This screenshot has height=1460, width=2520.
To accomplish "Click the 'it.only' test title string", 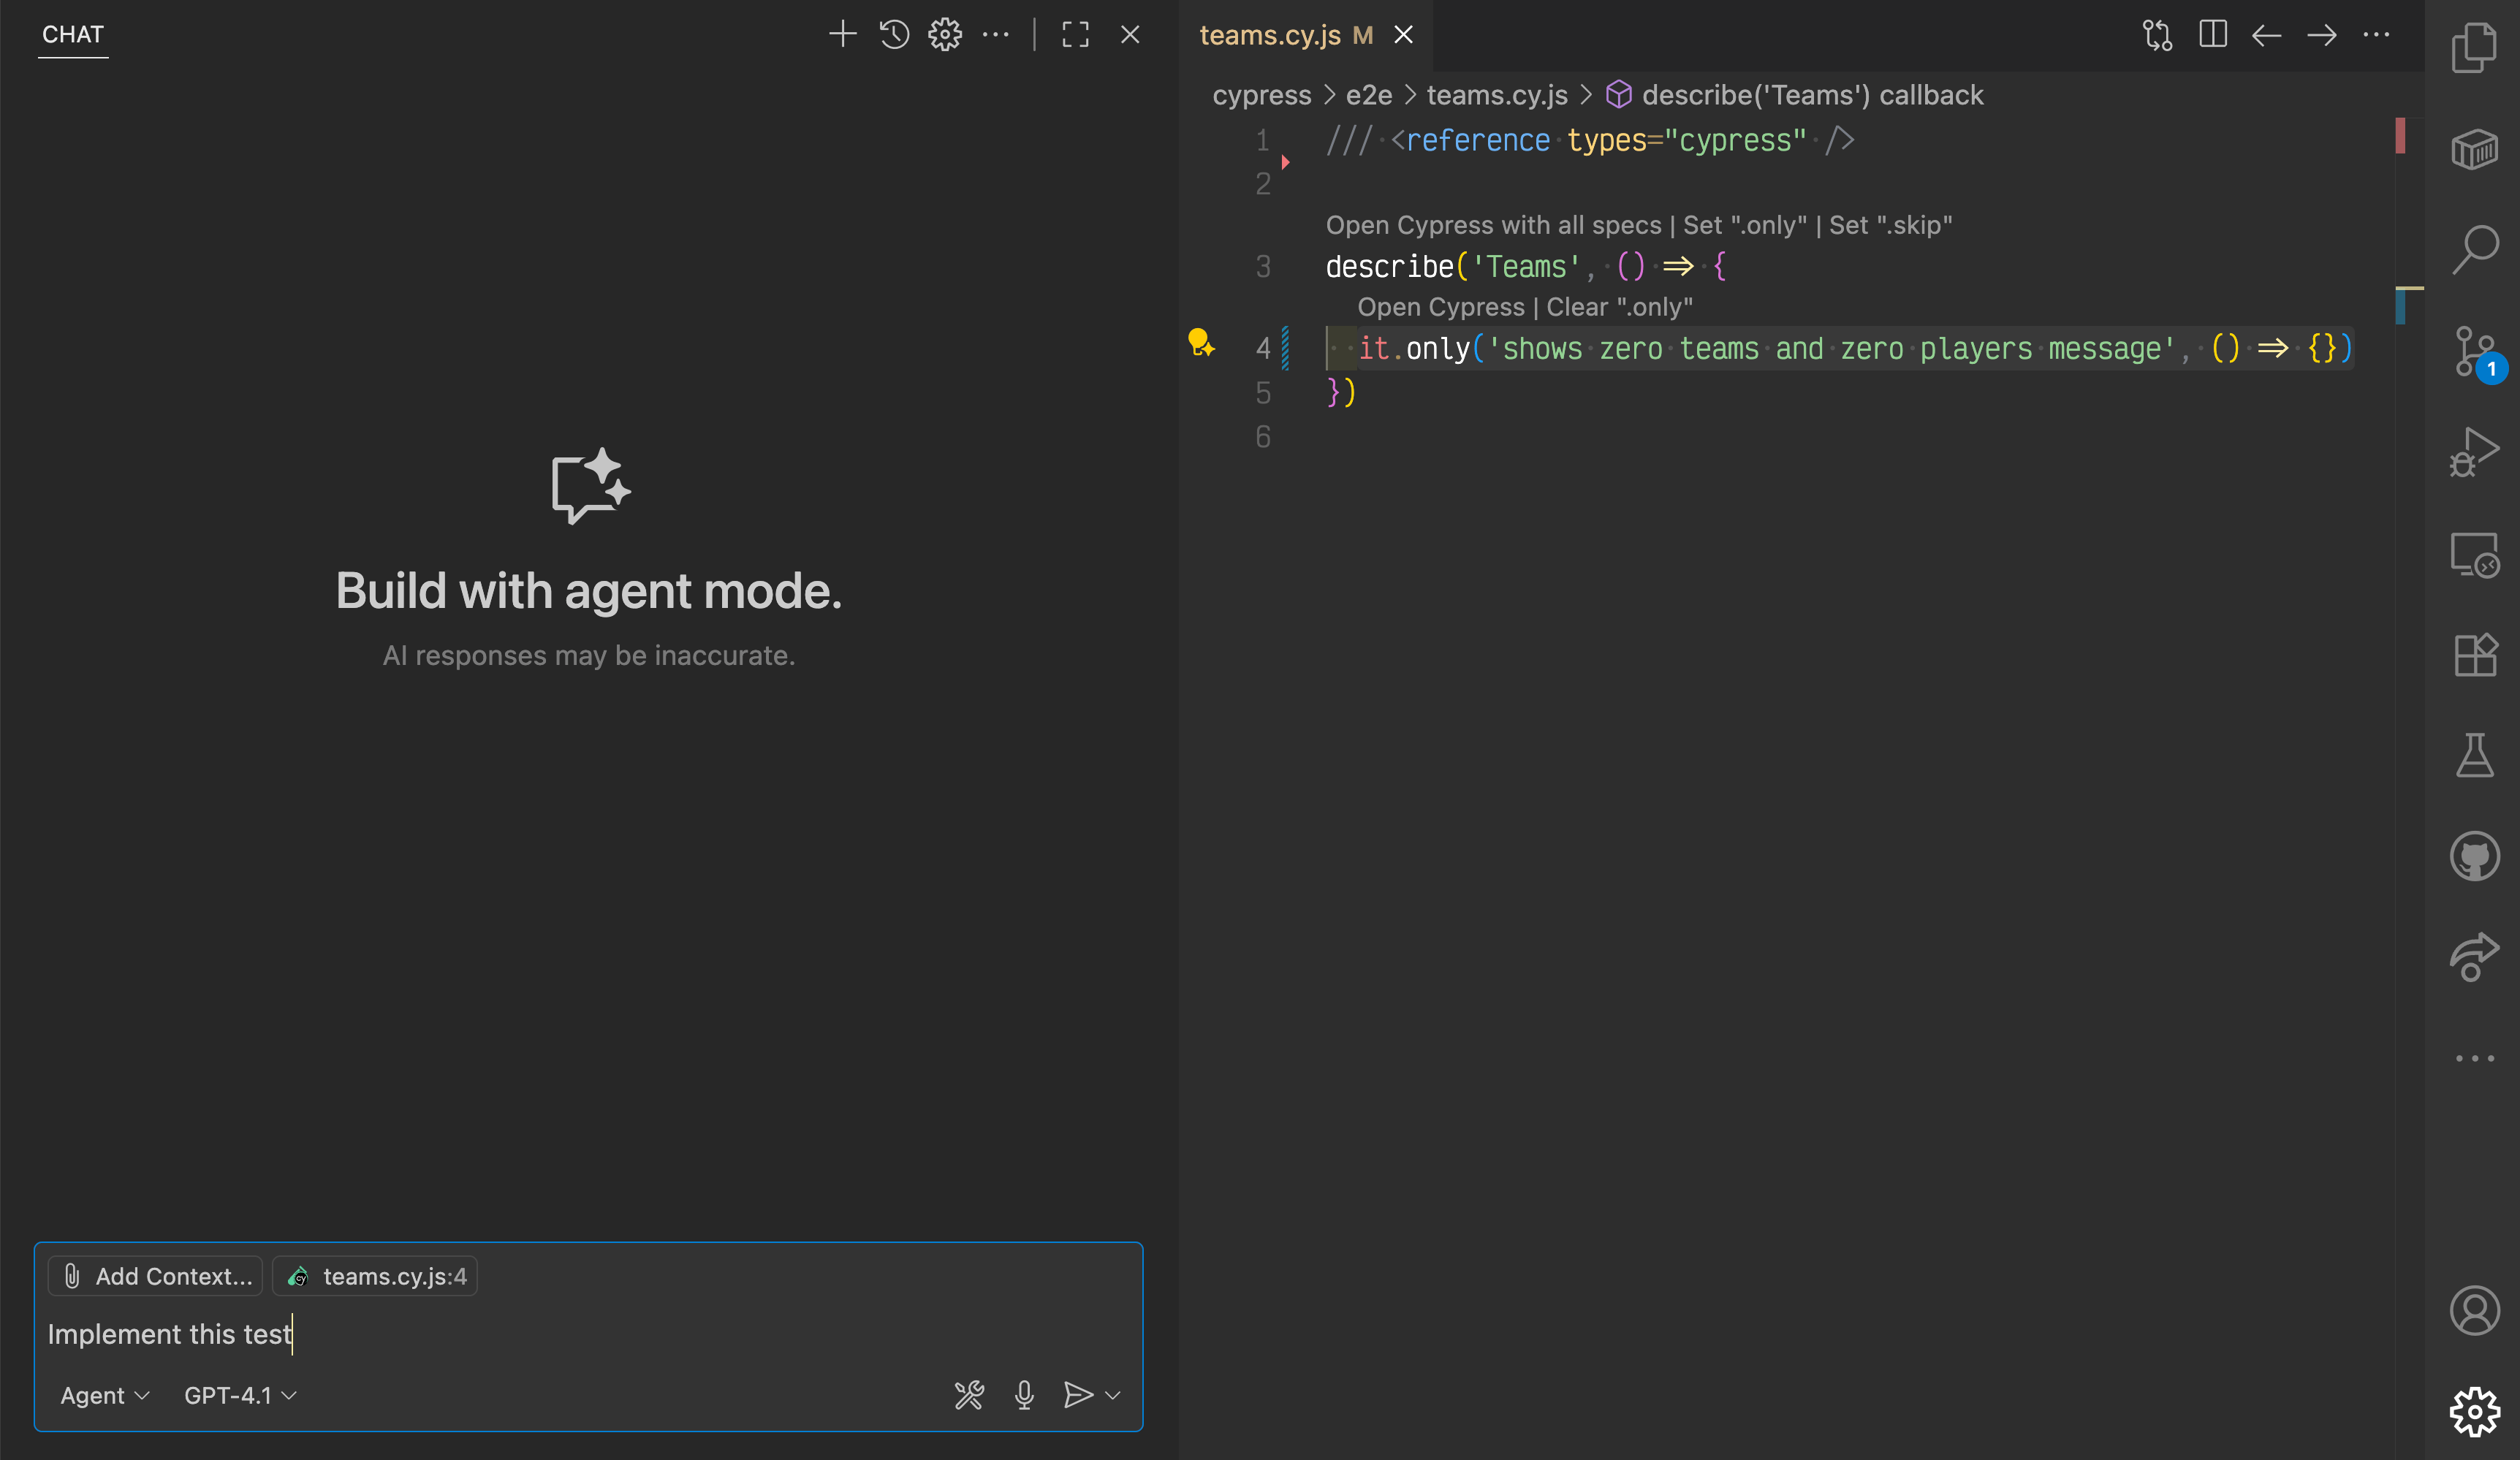I will pyautogui.click(x=1831, y=349).
